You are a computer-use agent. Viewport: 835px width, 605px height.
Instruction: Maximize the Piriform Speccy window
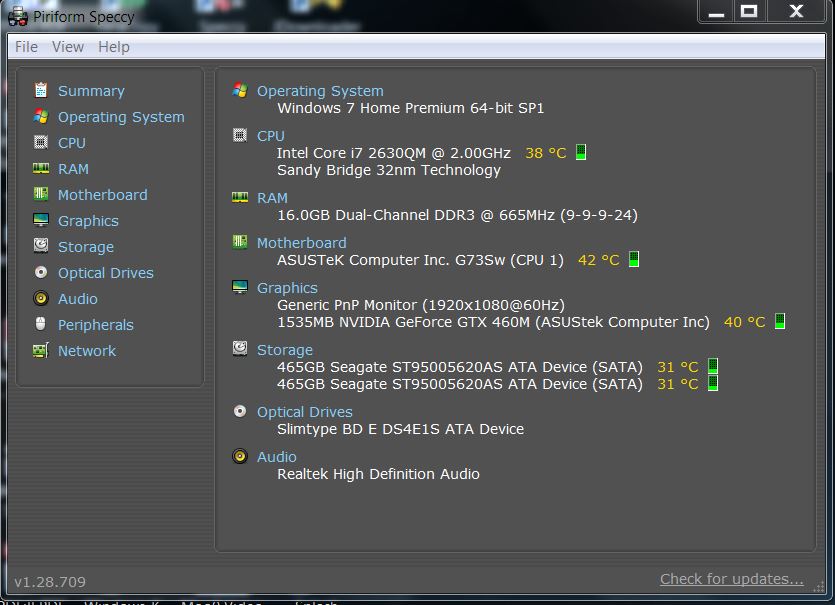point(749,11)
